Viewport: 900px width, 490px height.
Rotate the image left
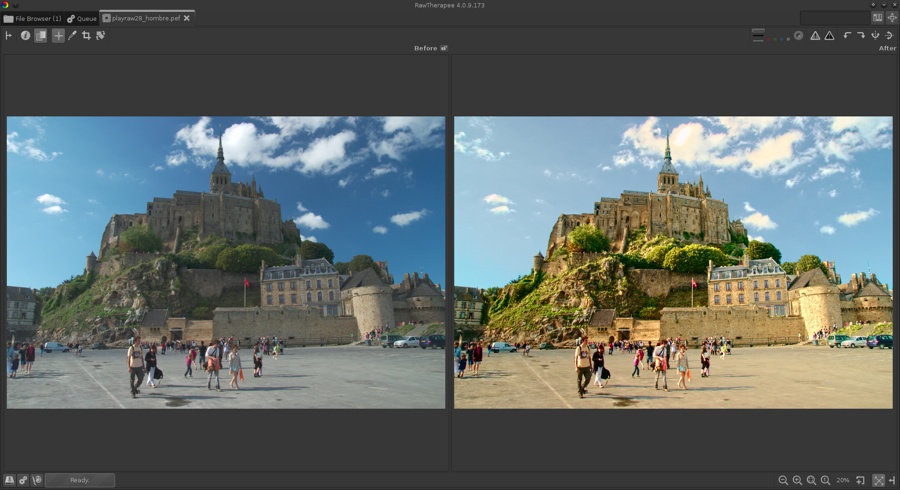tap(847, 35)
